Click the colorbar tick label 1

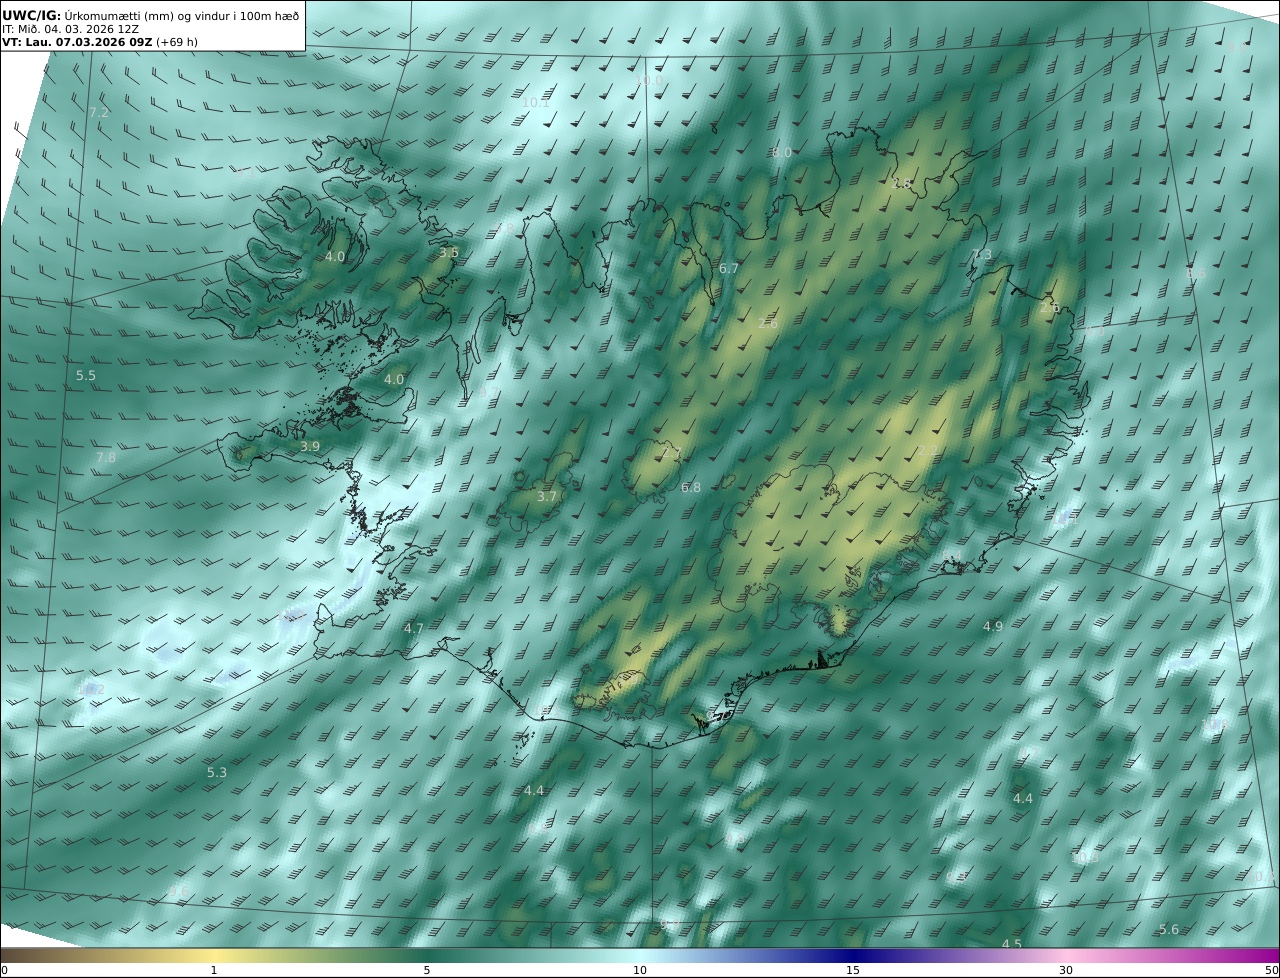tap(213, 971)
